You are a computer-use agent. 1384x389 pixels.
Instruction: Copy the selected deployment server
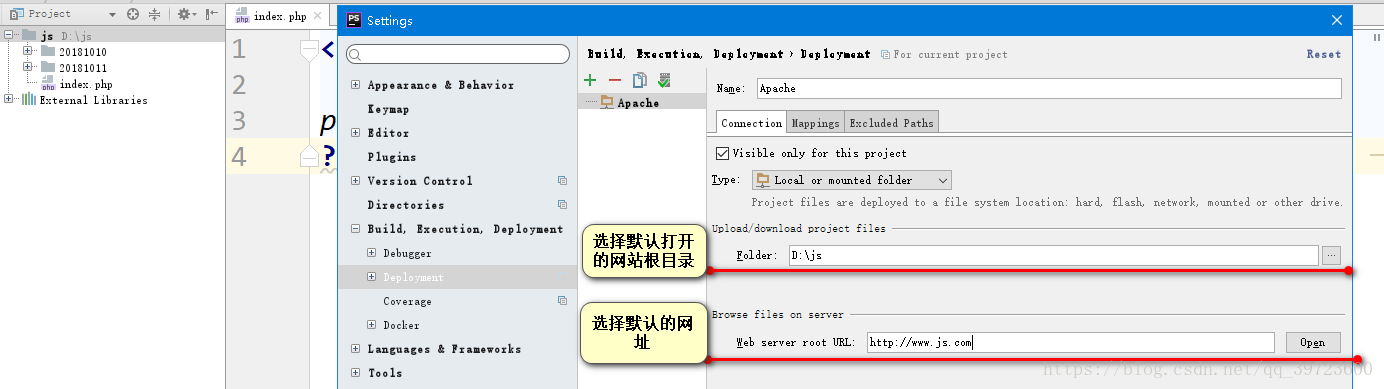[639, 80]
